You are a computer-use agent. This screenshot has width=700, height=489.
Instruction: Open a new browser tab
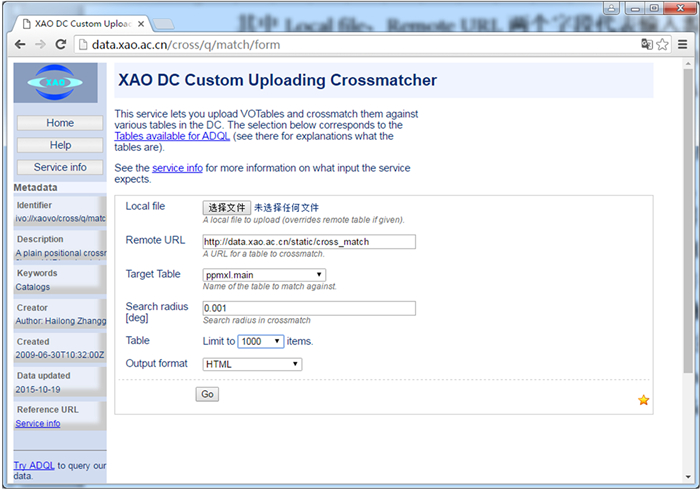165,22
